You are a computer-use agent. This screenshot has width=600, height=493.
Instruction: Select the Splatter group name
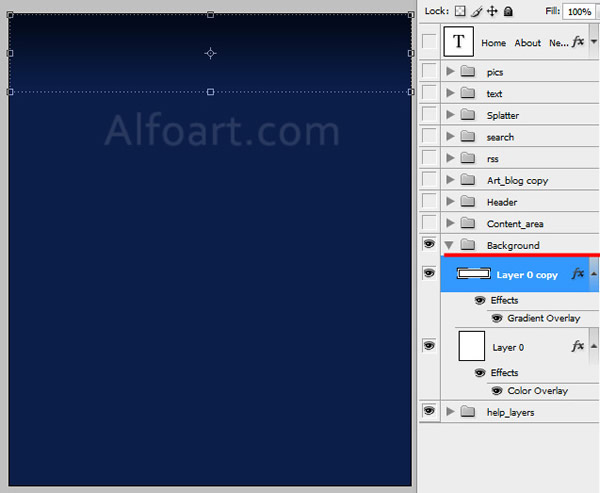pyautogui.click(x=503, y=115)
